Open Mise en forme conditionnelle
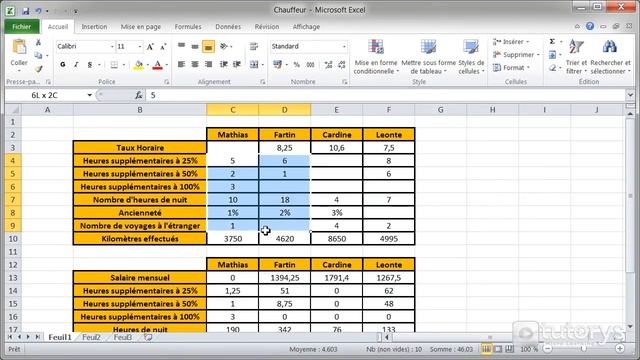 pos(376,57)
